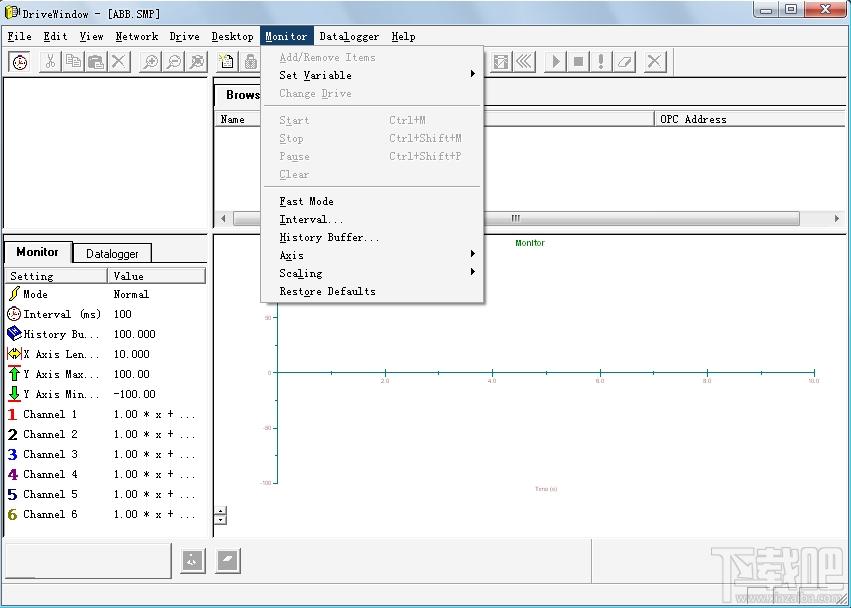The height and width of the screenshot is (608, 851).
Task: Toggle Fast Mode in Monitor menu
Action: pyautogui.click(x=372, y=201)
